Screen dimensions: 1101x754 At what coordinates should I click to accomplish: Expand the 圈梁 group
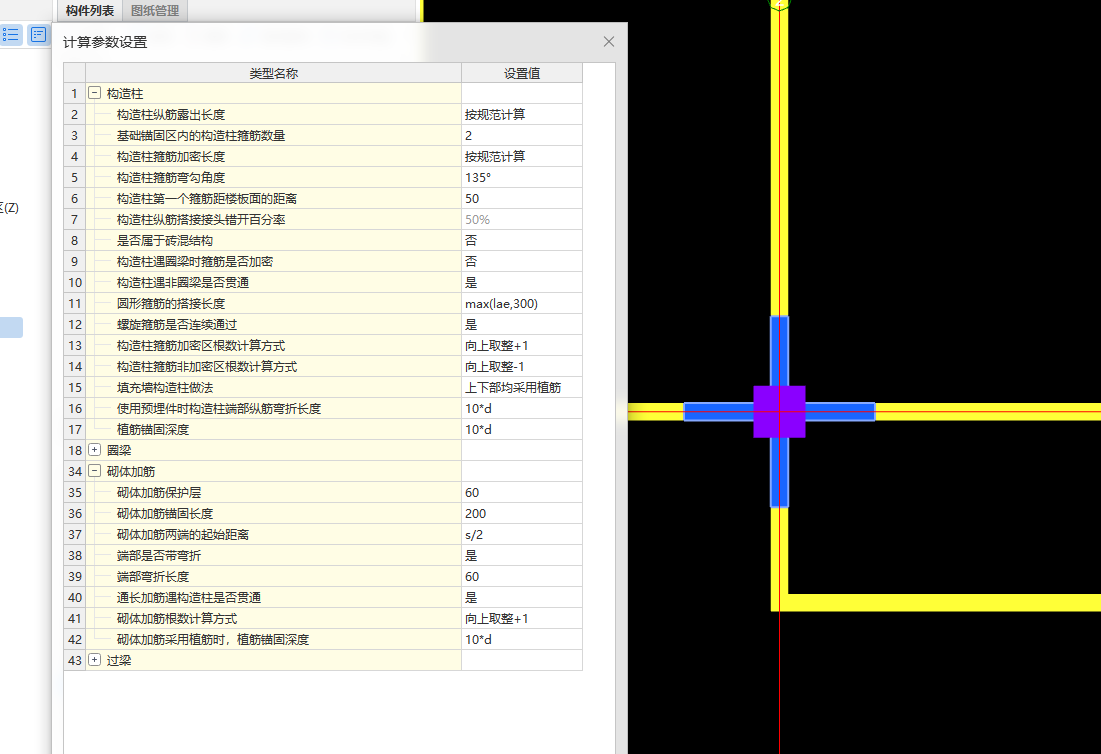pos(95,449)
